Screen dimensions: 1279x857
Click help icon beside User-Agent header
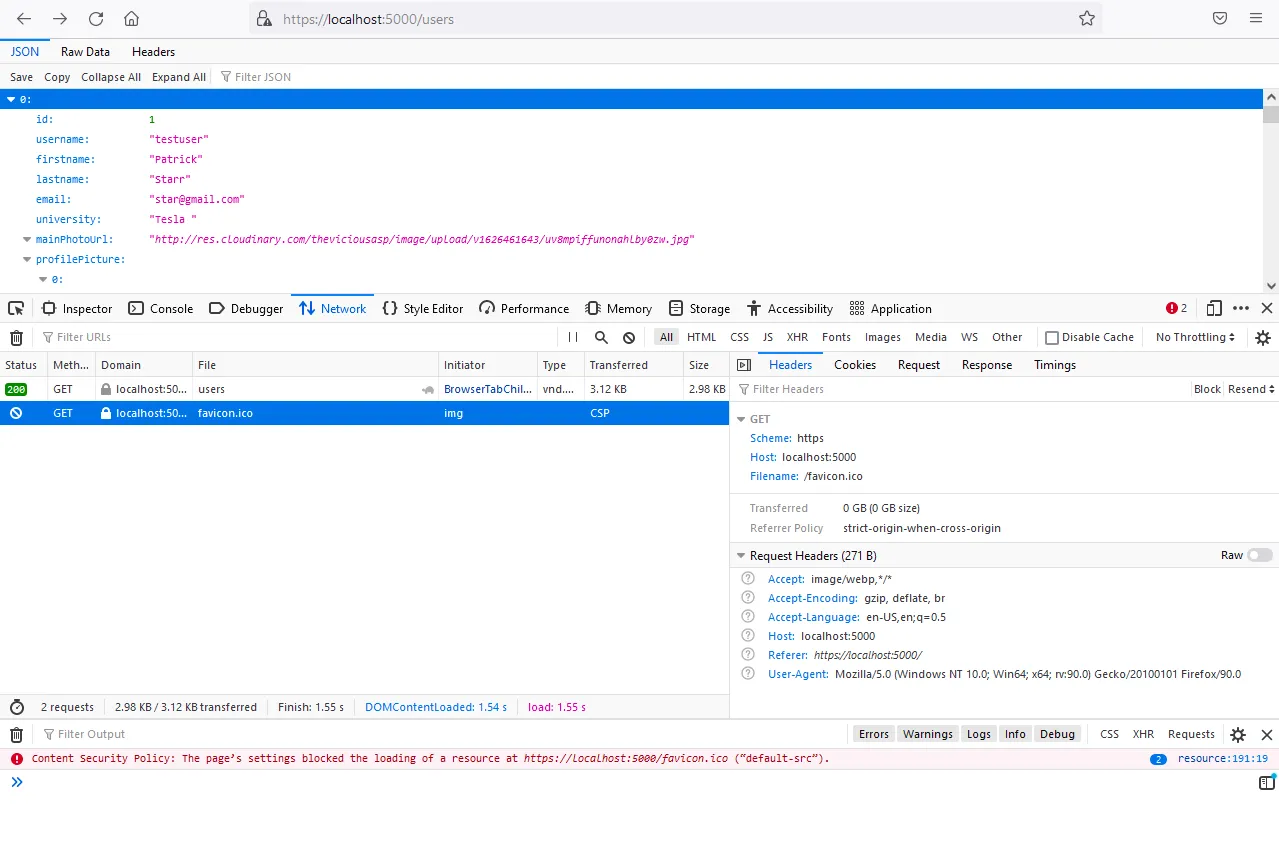coord(748,674)
